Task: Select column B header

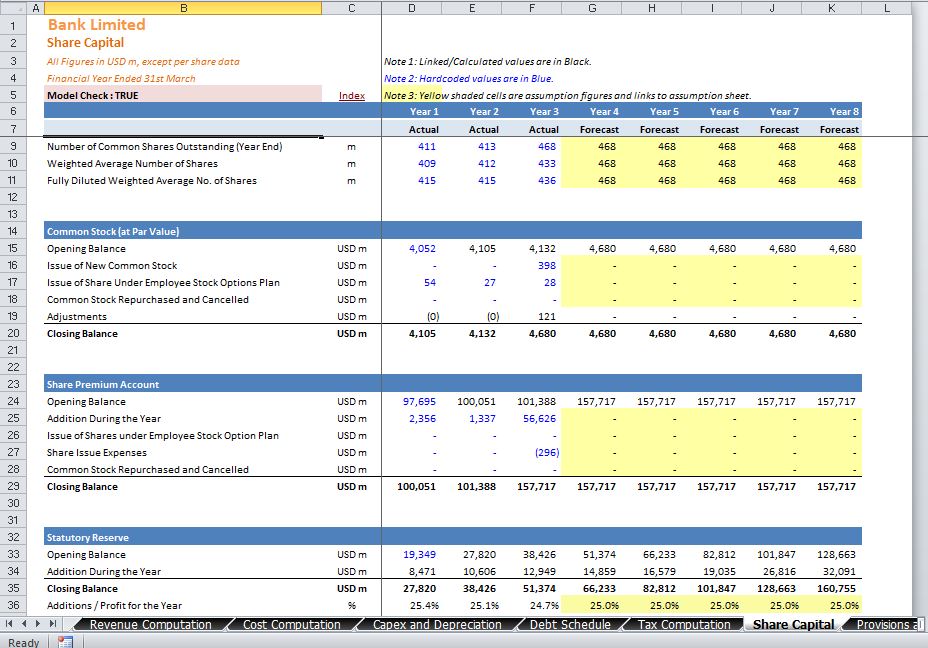Action: (183, 8)
